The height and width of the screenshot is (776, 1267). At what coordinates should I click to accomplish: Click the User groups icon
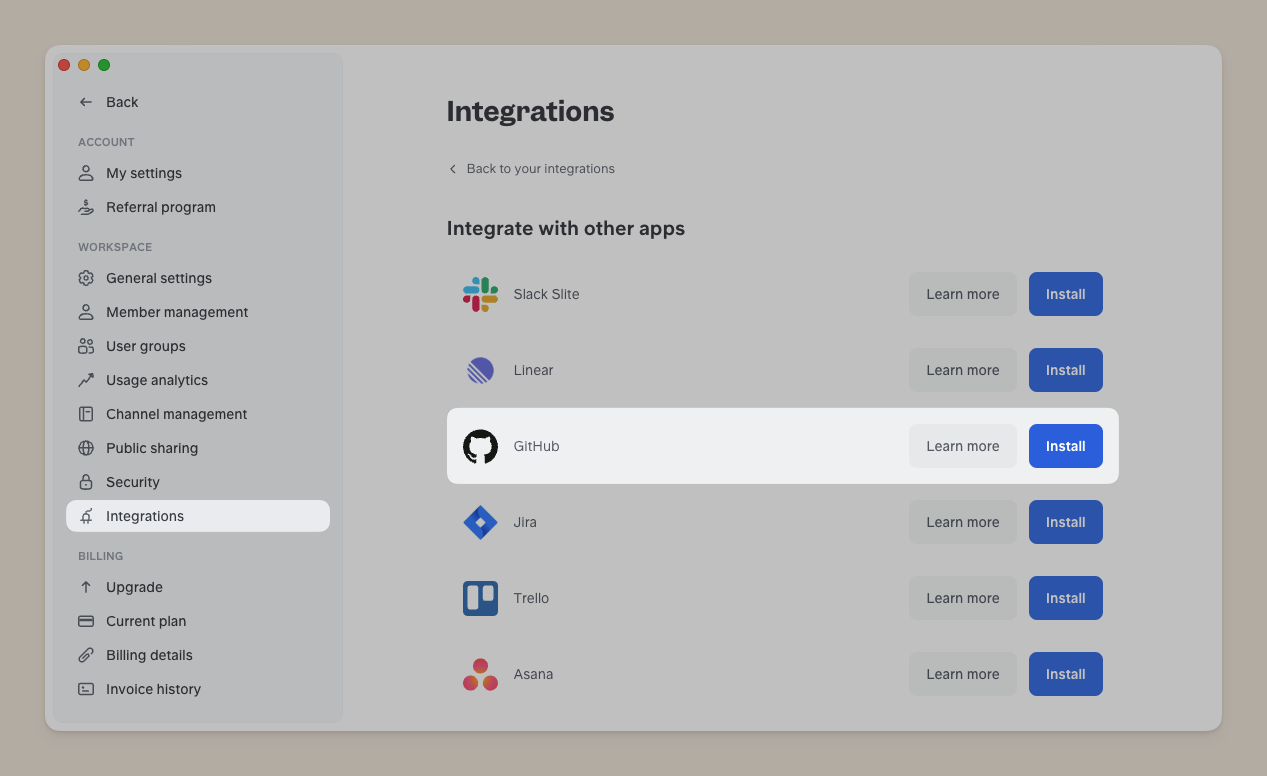[x=86, y=346]
